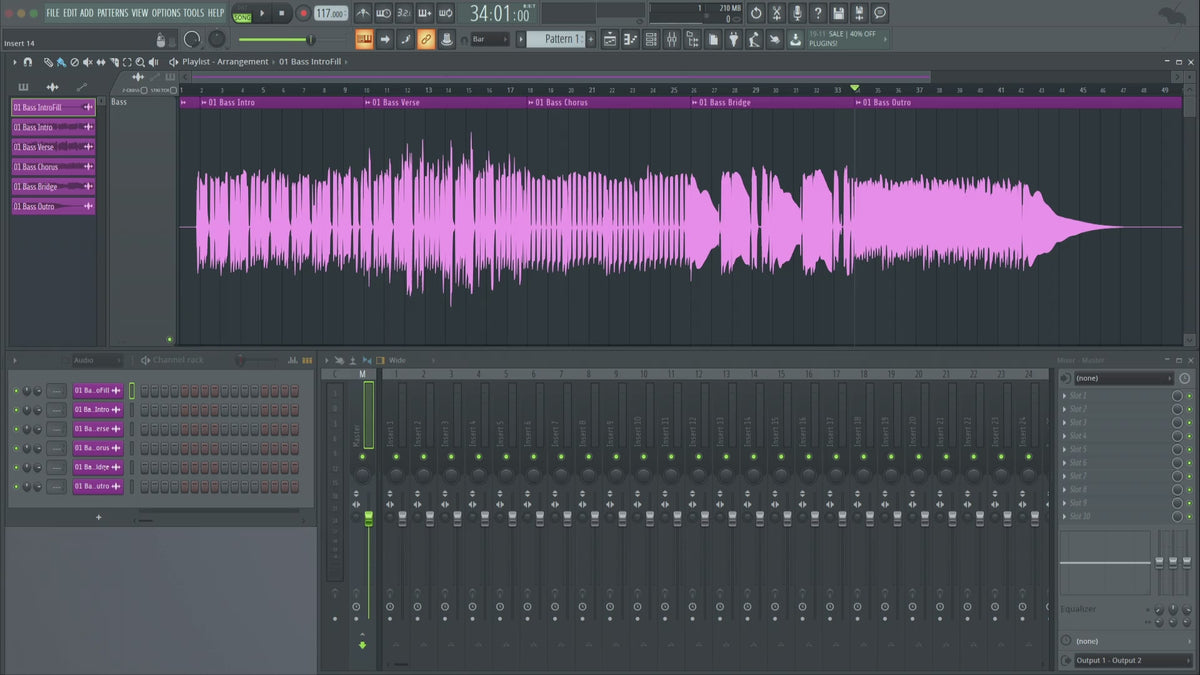1200x675 pixels.
Task: Open the PATTERNS menu
Action: tap(113, 13)
